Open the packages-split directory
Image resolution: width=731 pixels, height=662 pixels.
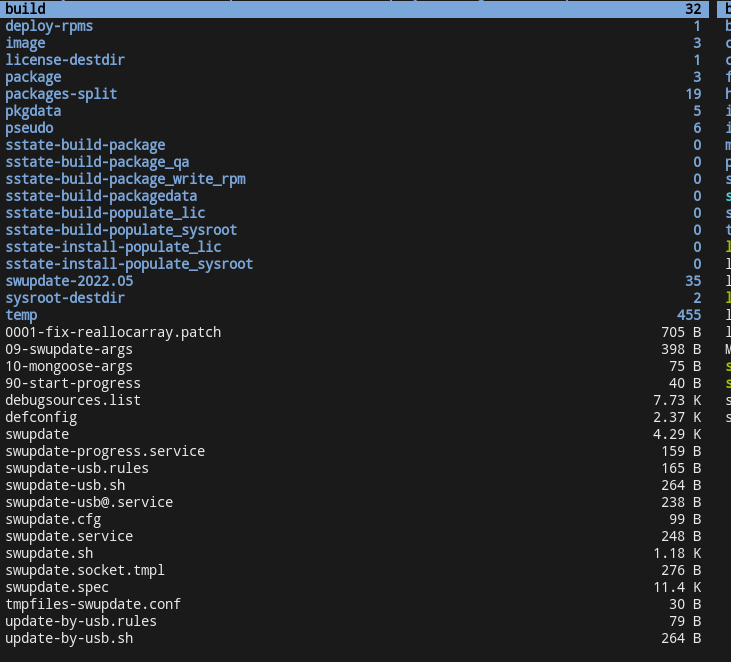pos(61,94)
